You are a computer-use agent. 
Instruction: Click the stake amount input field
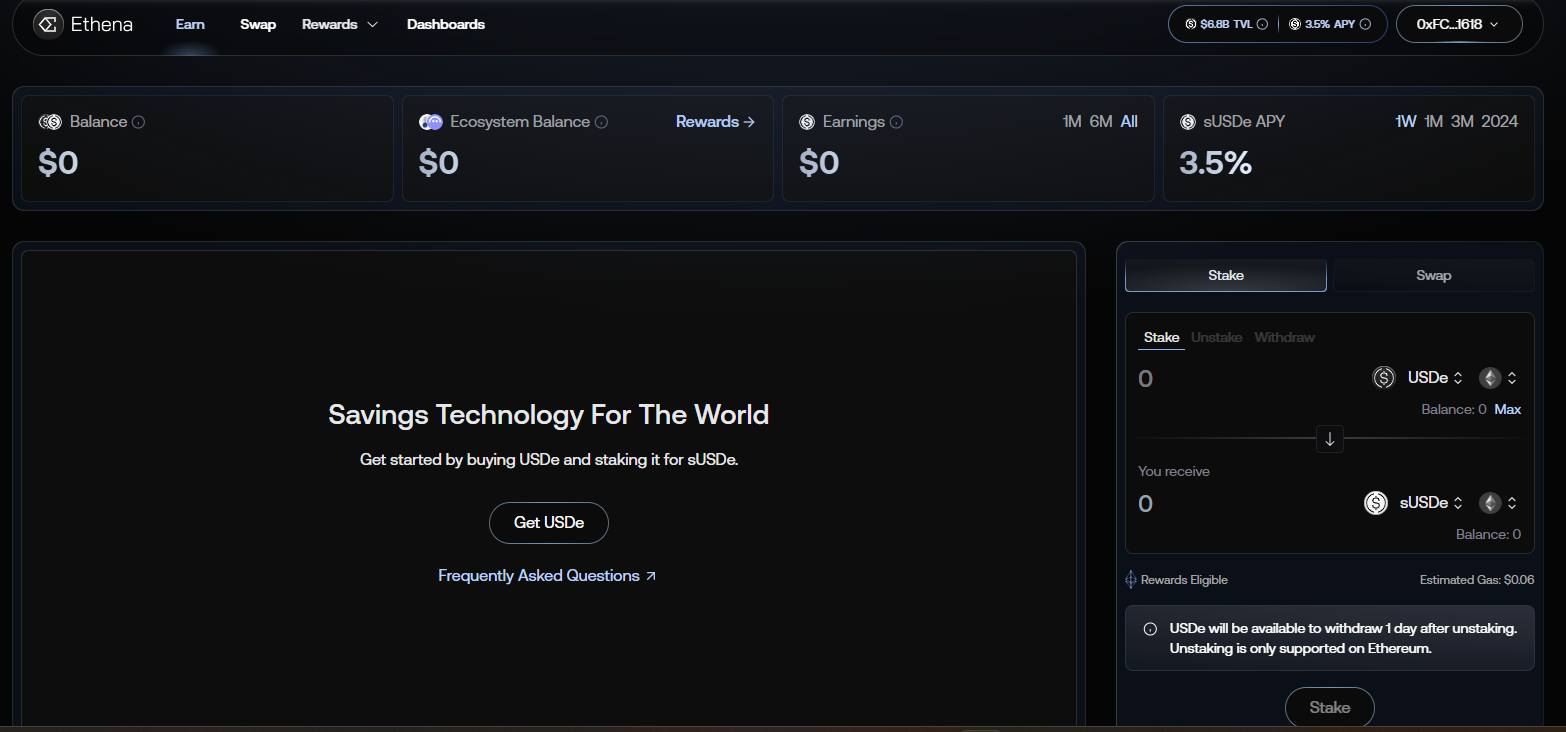point(1240,378)
